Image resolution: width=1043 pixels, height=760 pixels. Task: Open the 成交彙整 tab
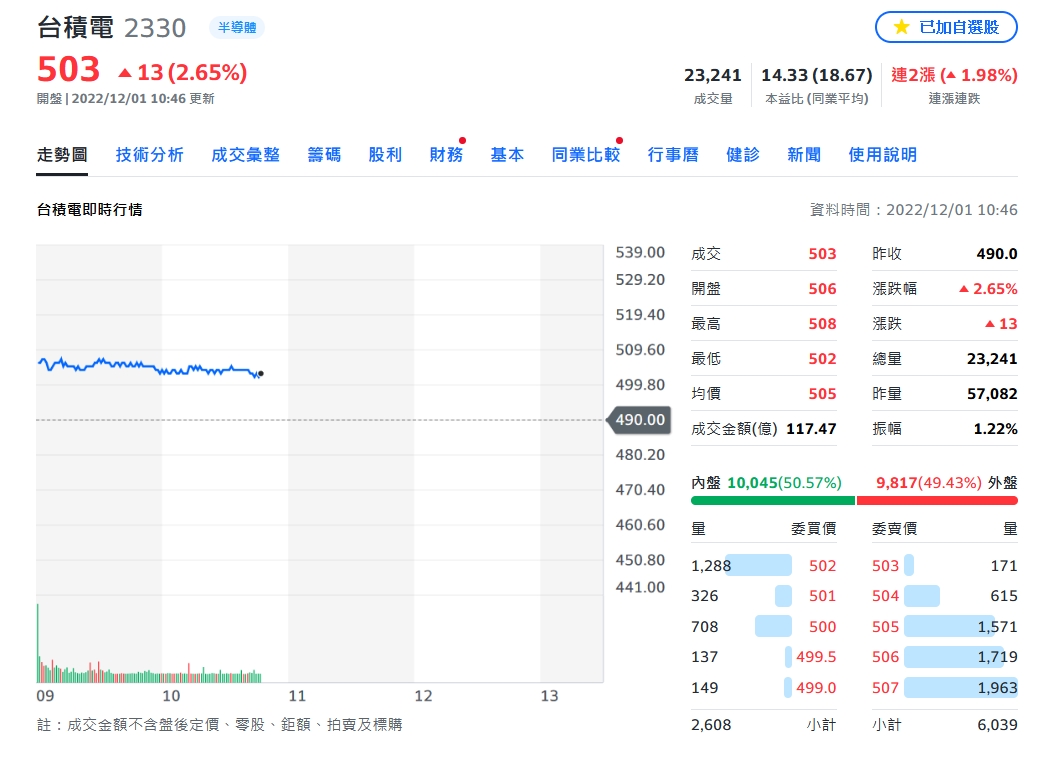pyautogui.click(x=245, y=155)
